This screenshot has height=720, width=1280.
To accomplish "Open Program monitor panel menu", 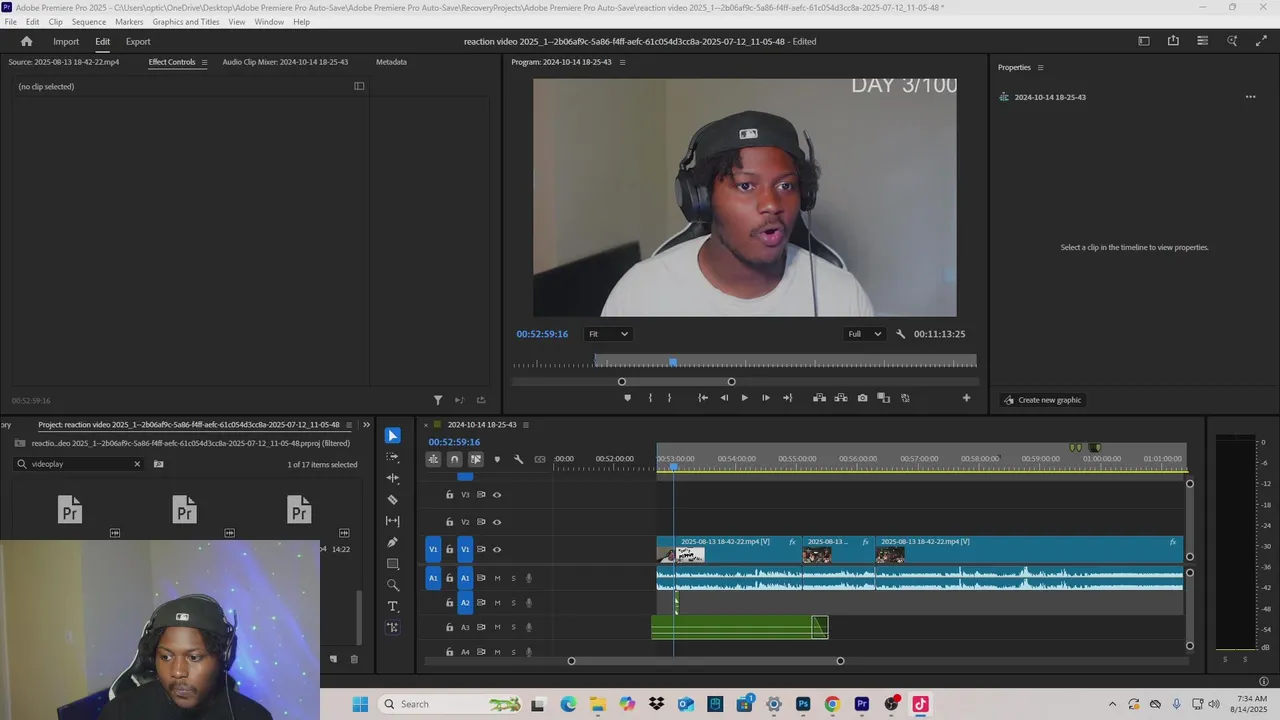I will [x=622, y=62].
